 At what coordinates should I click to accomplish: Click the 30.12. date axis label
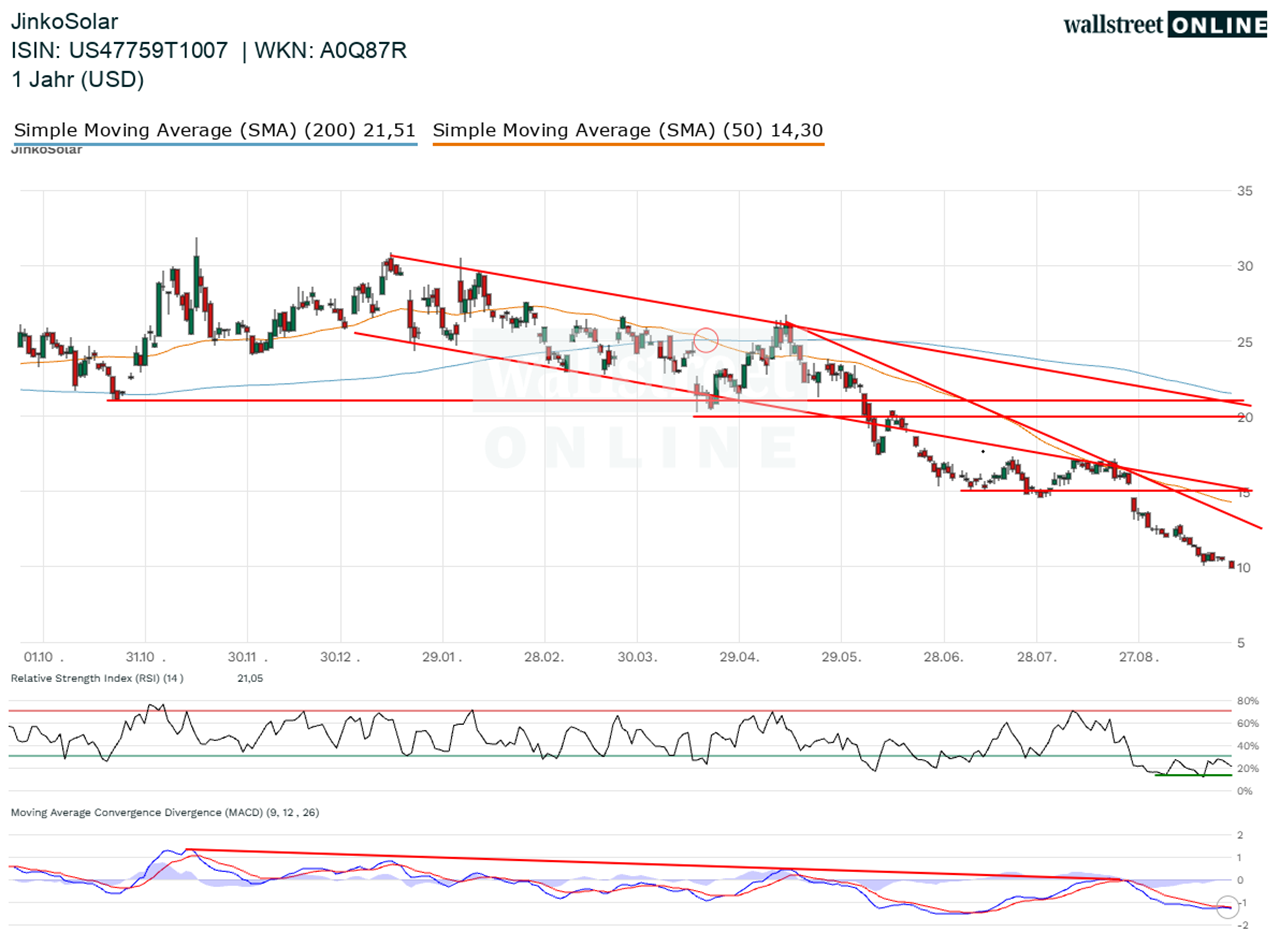339,656
